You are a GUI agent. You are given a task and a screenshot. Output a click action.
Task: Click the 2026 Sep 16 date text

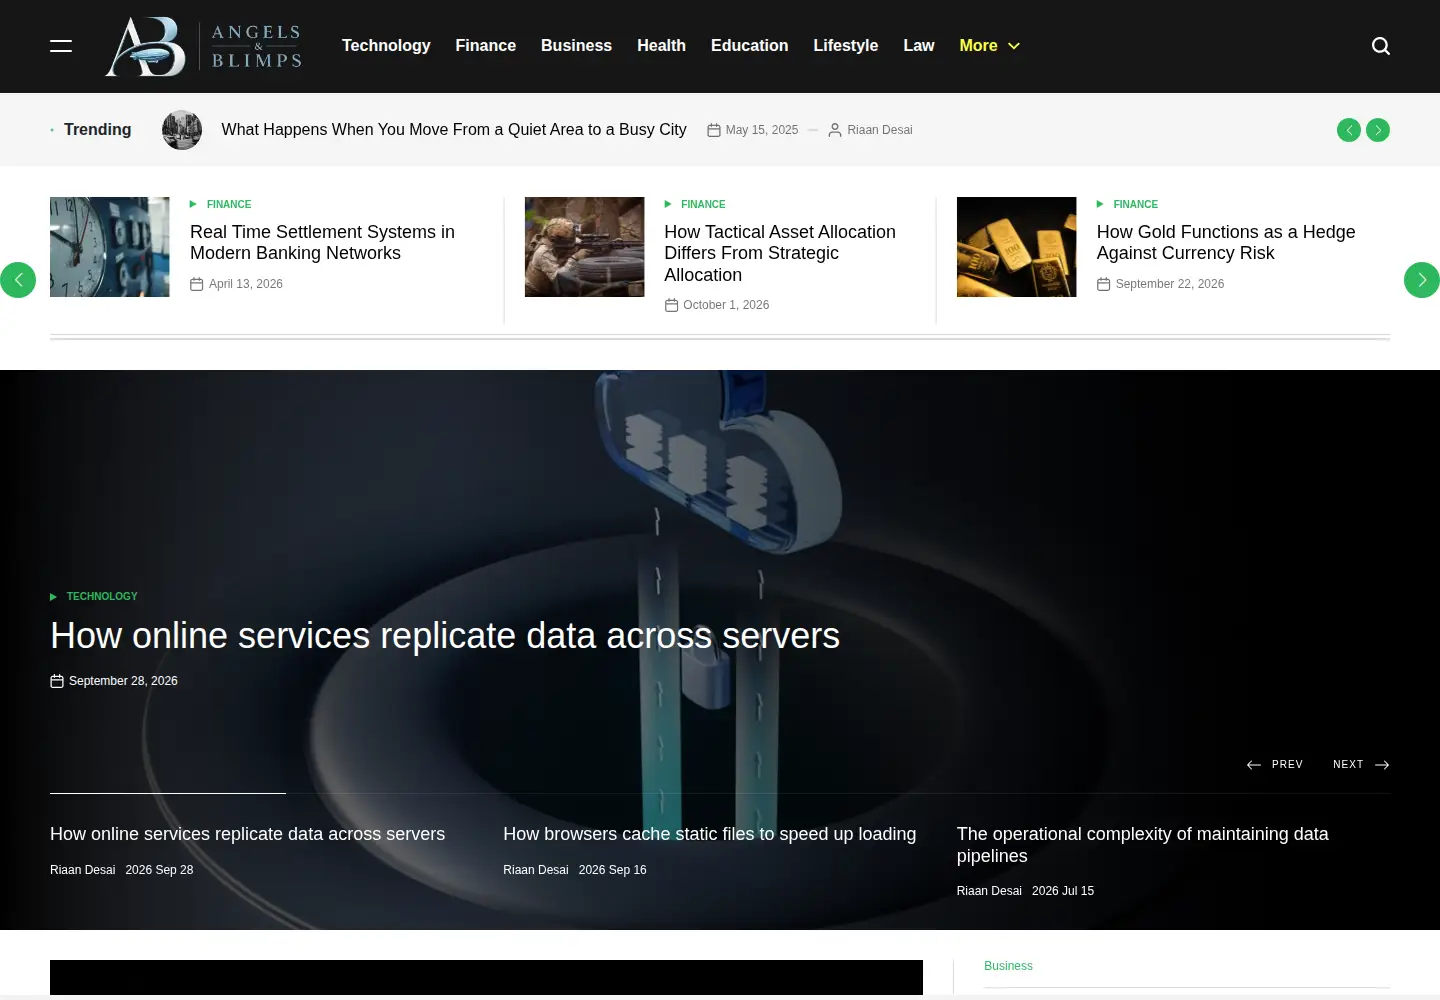point(613,870)
